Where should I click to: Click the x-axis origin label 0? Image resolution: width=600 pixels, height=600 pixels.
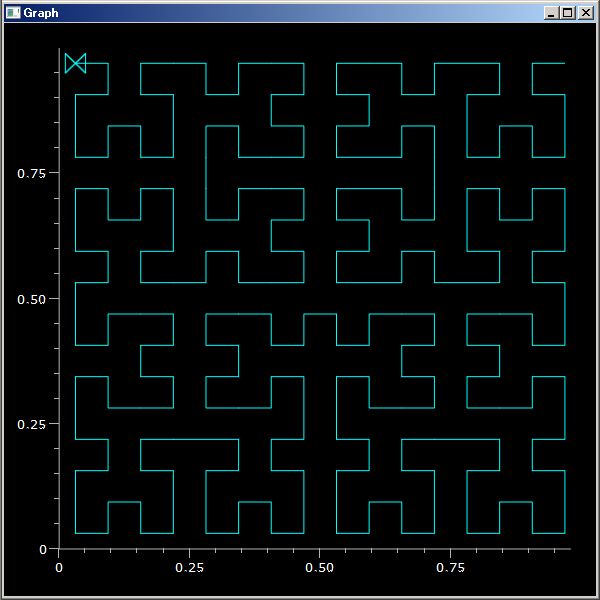click(x=59, y=567)
